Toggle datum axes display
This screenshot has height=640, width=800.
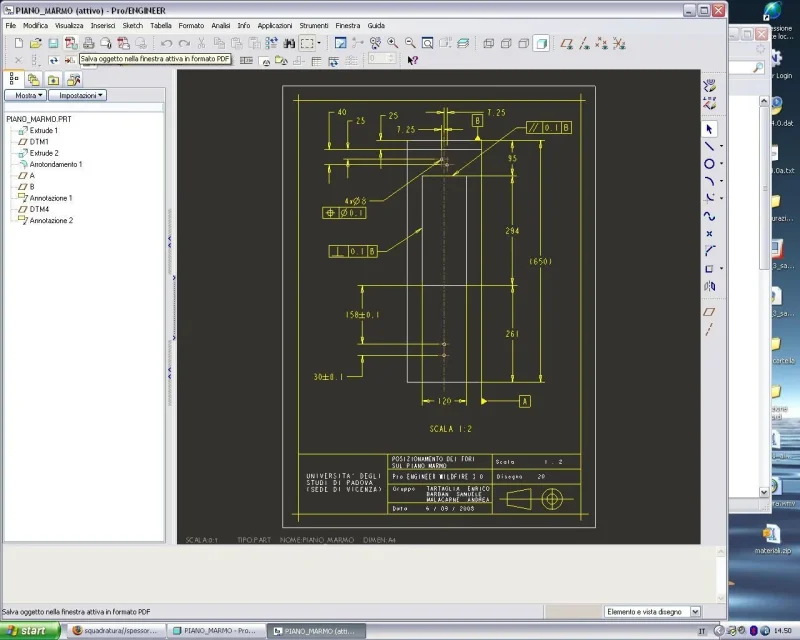584,43
